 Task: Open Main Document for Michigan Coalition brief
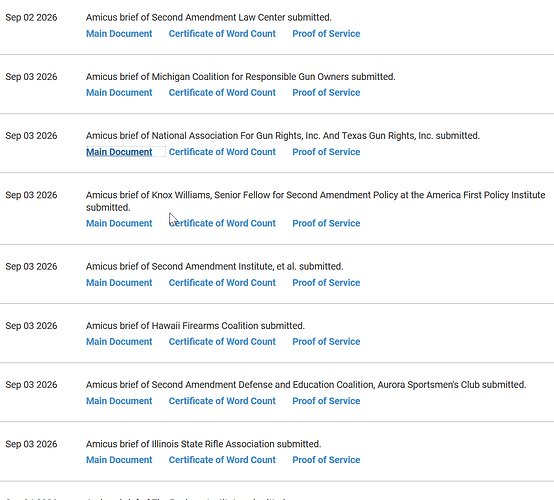tap(119, 93)
